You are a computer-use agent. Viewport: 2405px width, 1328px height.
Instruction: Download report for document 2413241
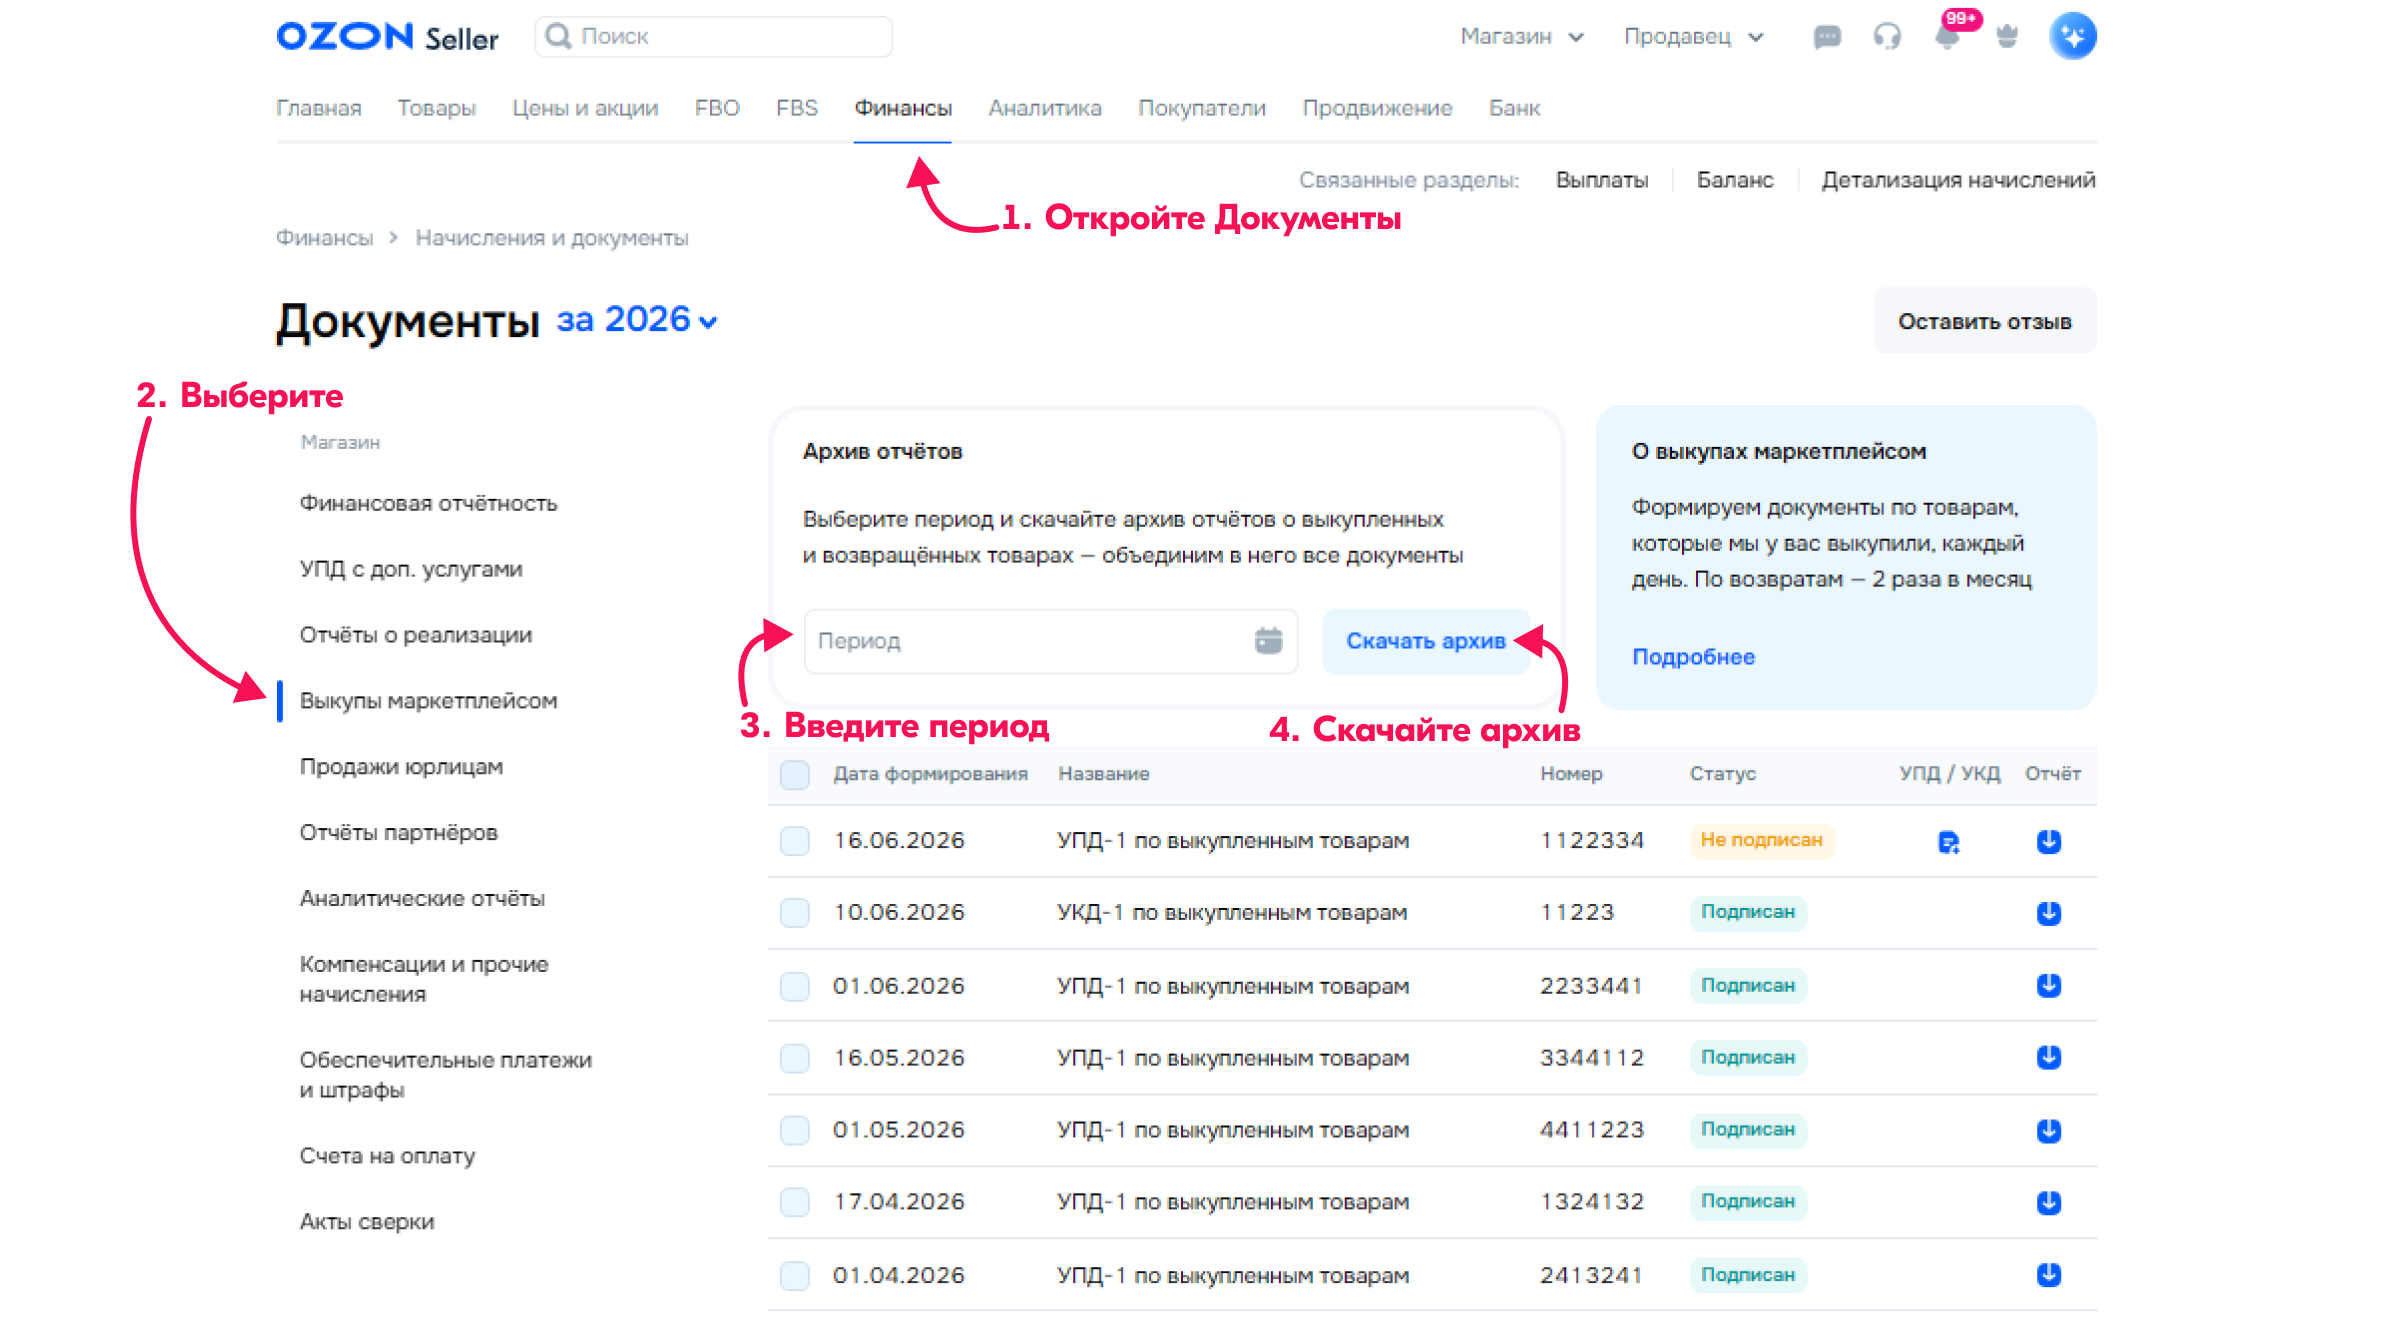point(2049,1274)
